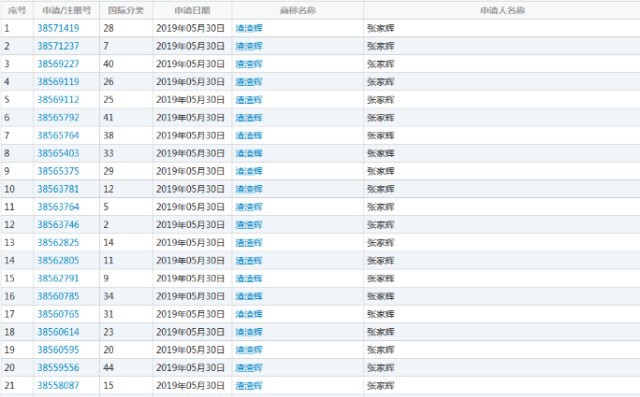Screen dimensions: 640x397
Task: Select the date cell in row 21
Action: [x=192, y=386]
